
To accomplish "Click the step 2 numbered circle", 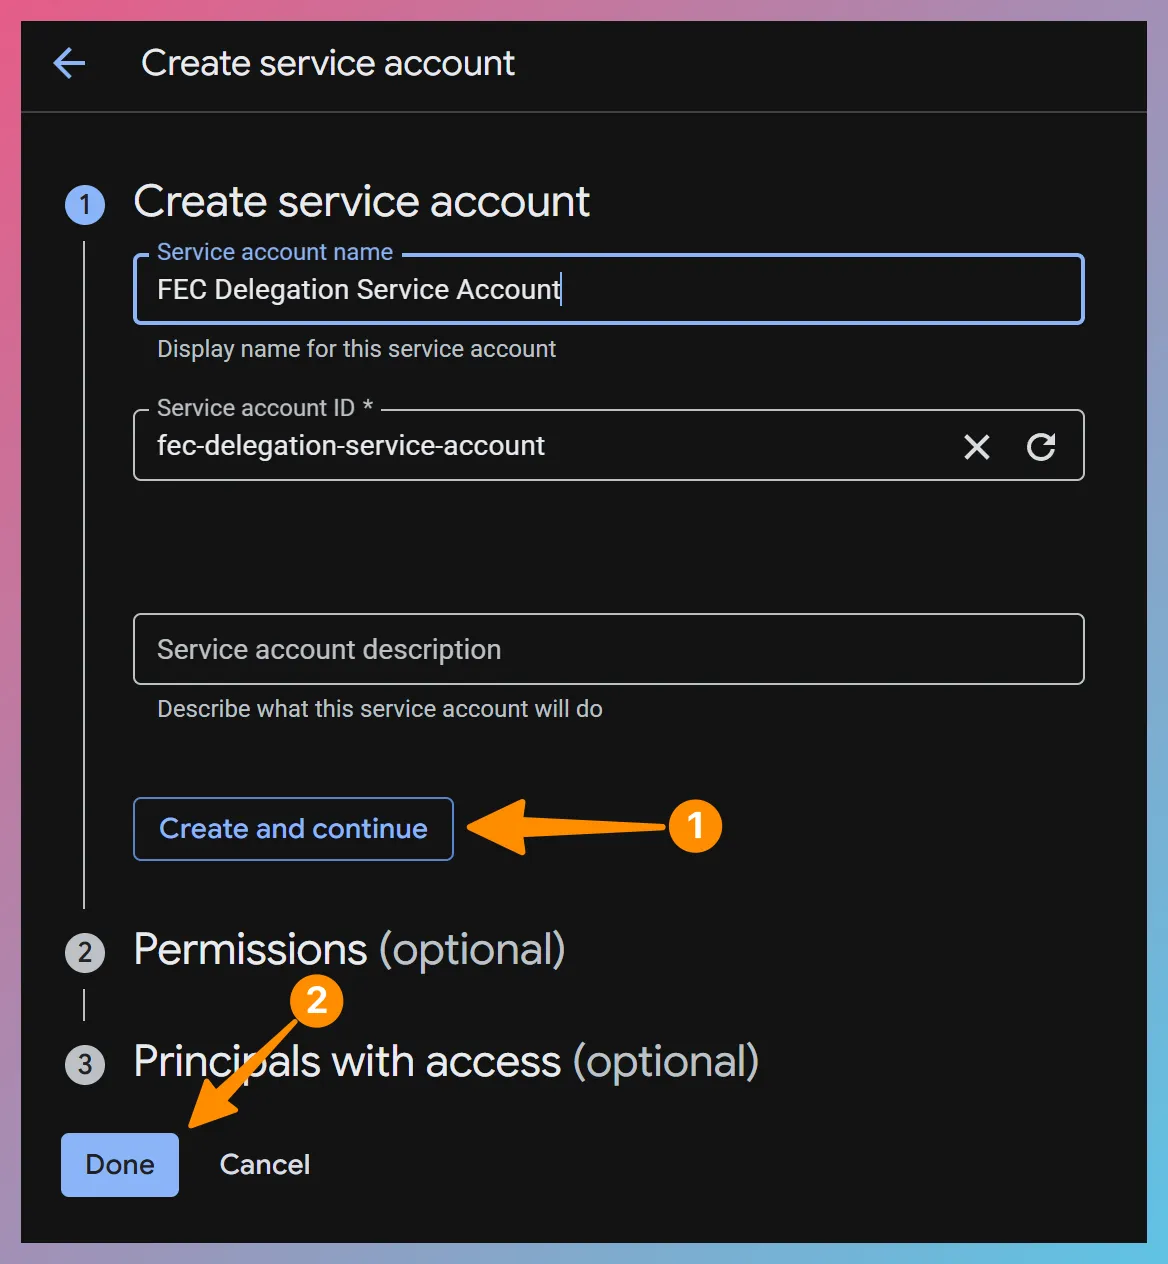I will click(85, 952).
